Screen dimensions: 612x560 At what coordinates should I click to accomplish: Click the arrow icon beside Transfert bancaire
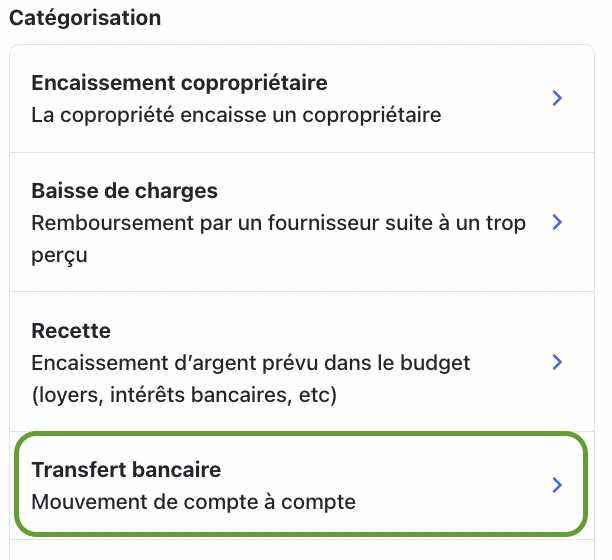click(x=557, y=485)
